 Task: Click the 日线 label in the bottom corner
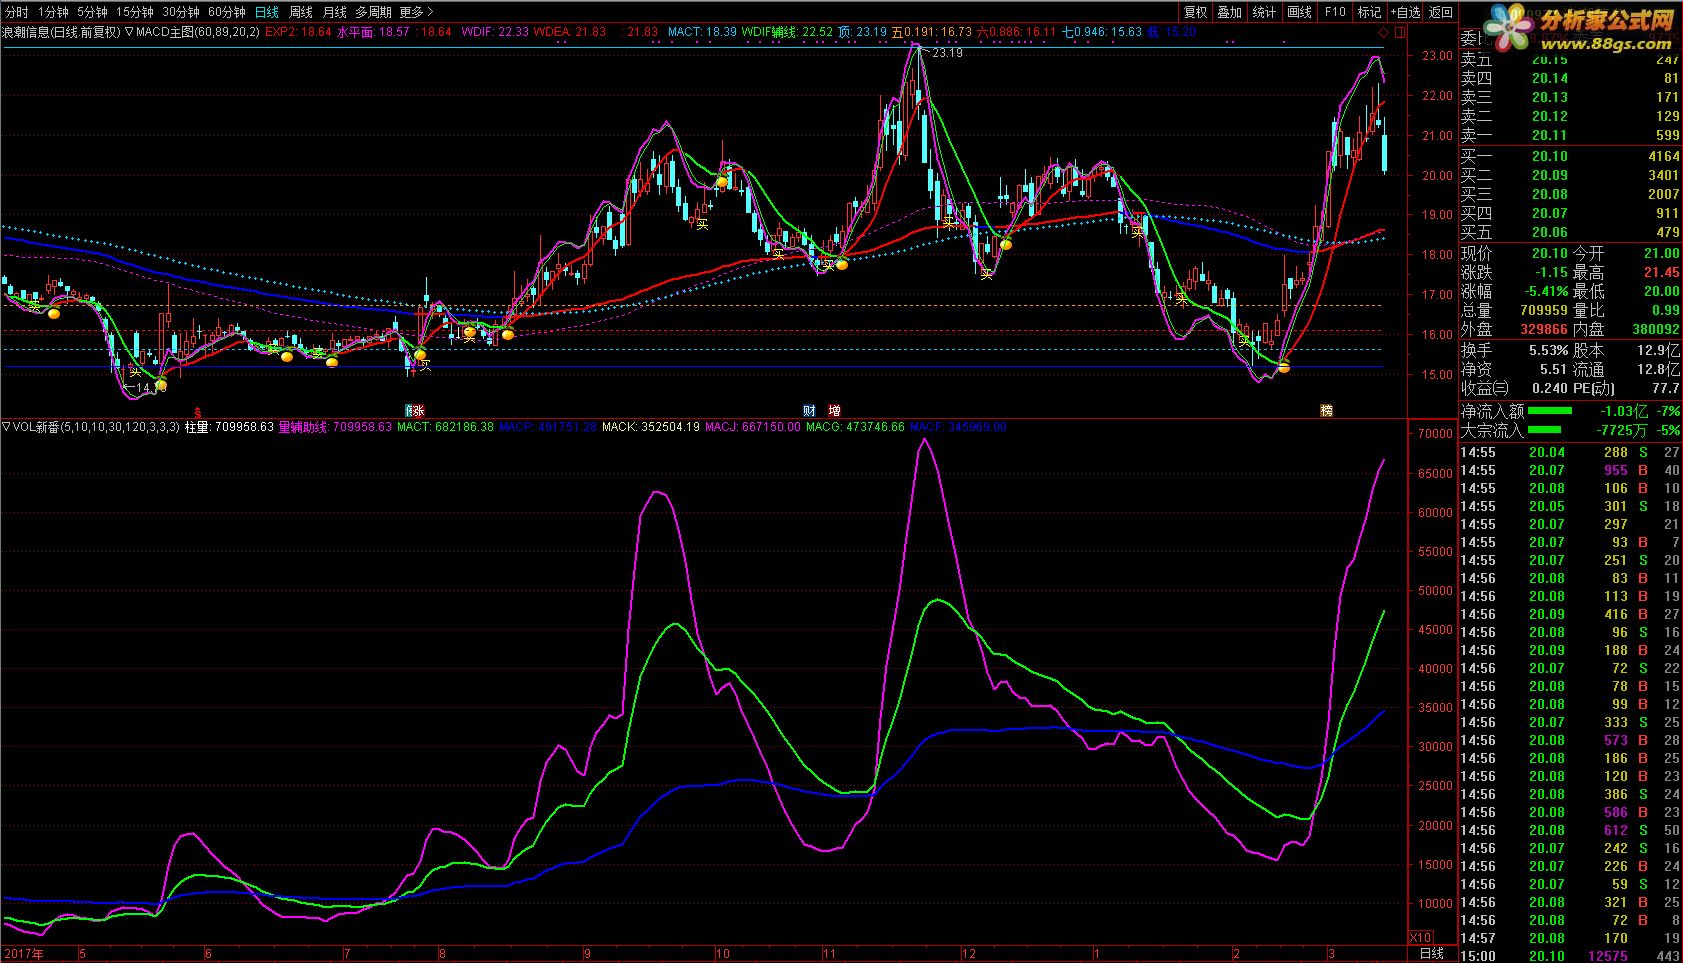(1432, 953)
